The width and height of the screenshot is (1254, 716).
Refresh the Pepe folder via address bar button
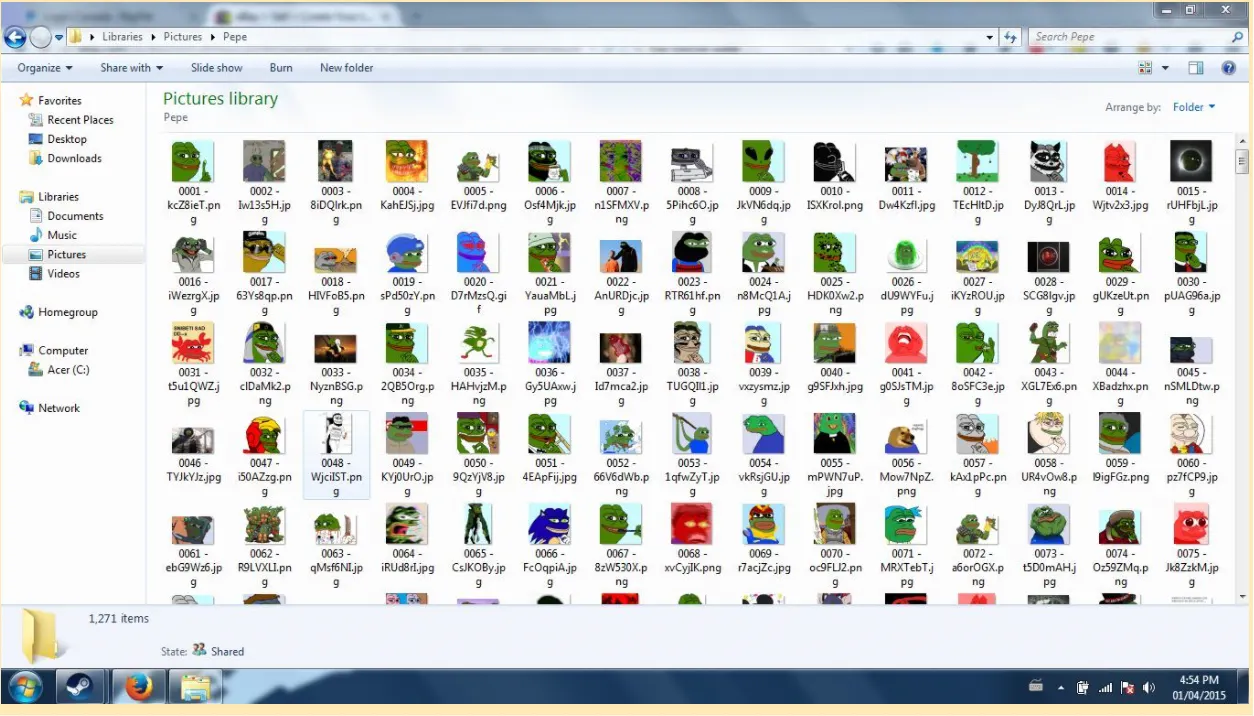(1010, 37)
